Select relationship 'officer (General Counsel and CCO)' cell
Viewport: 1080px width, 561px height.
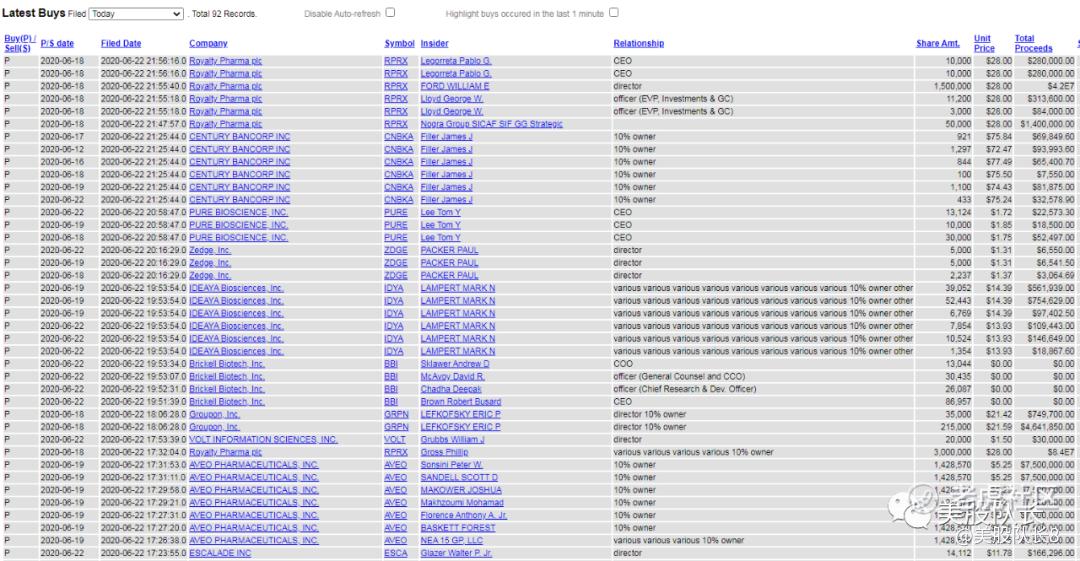pyautogui.click(x=679, y=377)
